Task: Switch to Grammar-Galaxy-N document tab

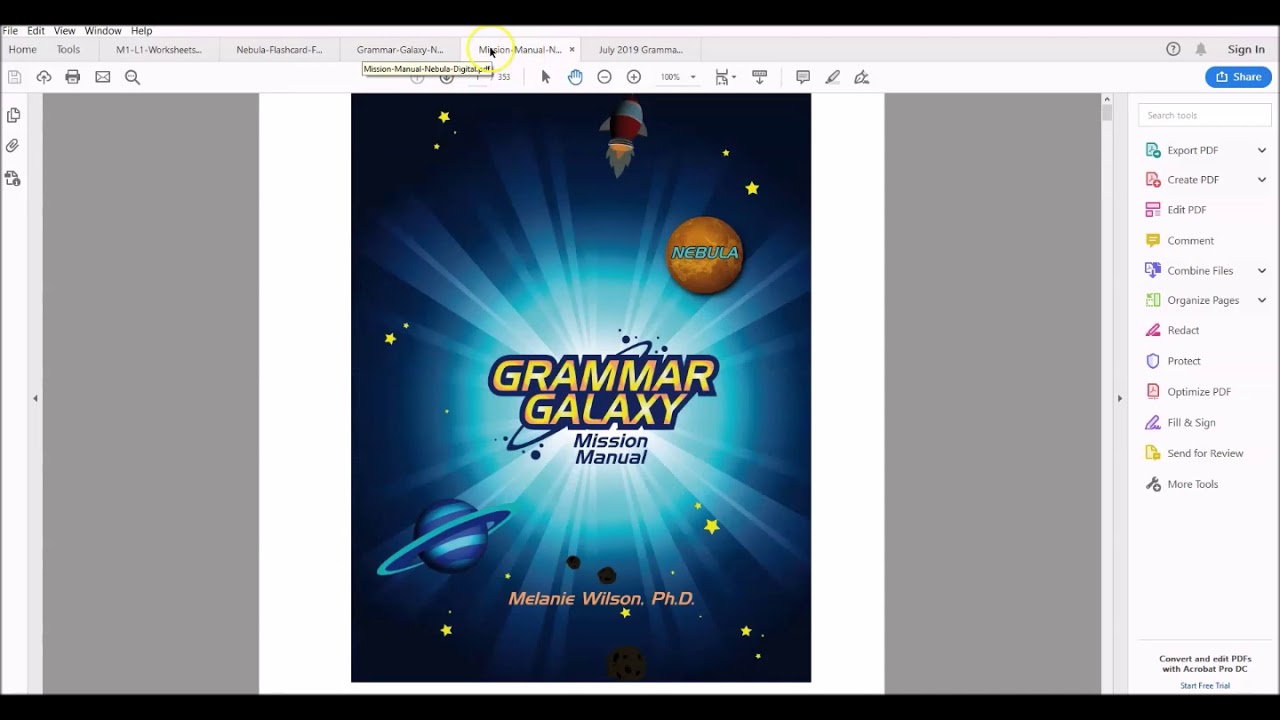Action: (400, 49)
